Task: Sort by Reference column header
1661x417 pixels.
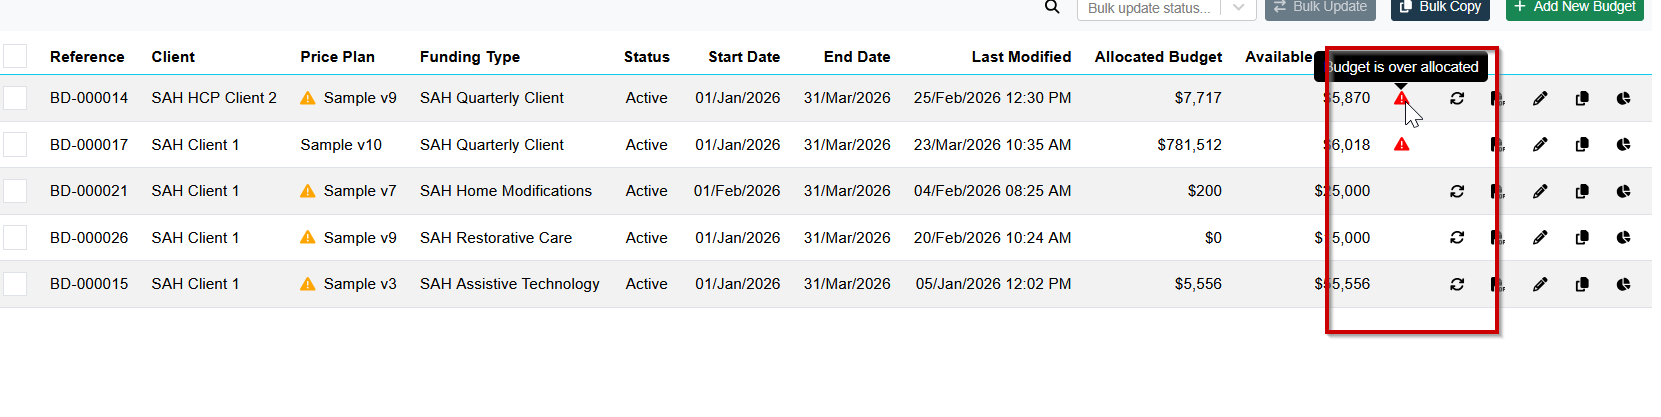Action: [87, 57]
